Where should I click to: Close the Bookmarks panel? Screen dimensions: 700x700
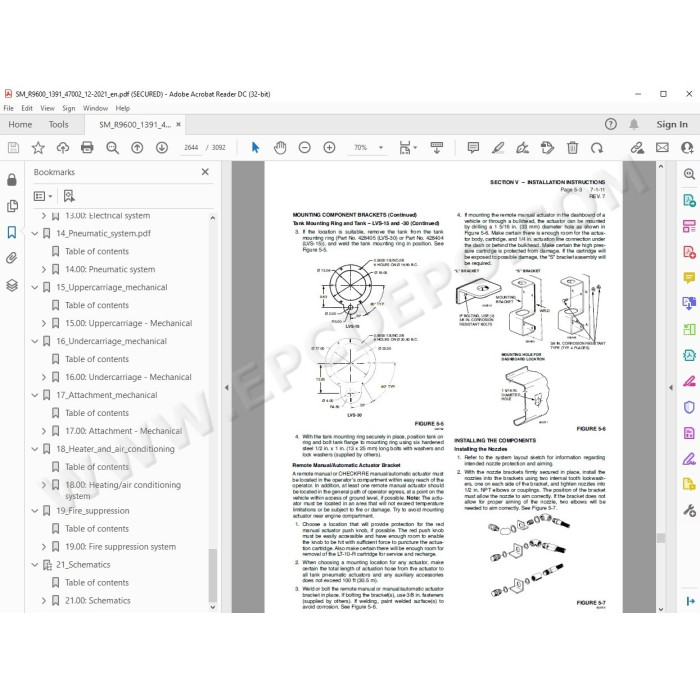pyautogui.click(x=205, y=172)
